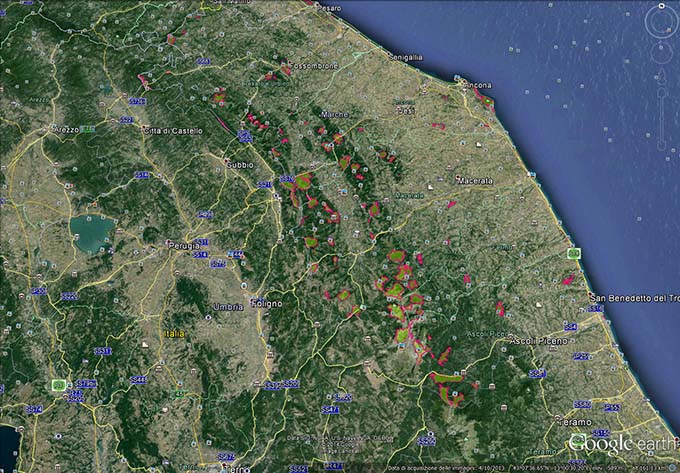Click the Ancona place label
The width and height of the screenshot is (680, 473).
click(x=477, y=86)
